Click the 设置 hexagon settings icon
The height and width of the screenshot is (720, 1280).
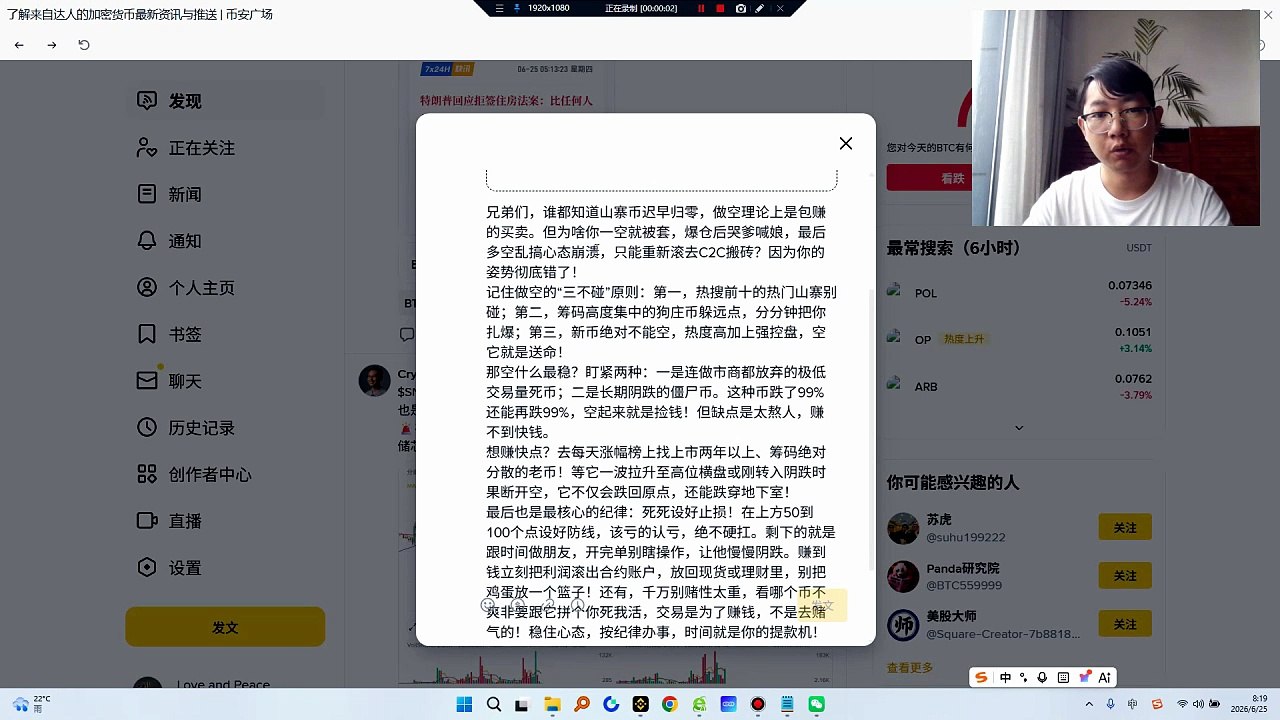click(147, 567)
